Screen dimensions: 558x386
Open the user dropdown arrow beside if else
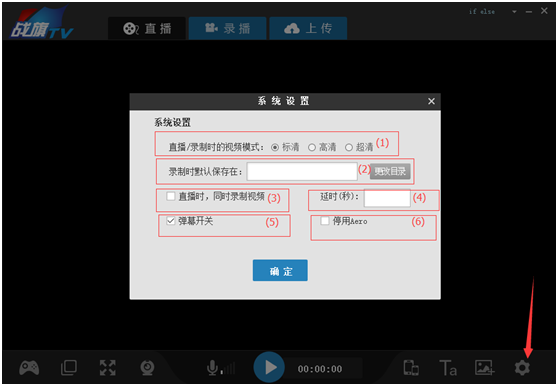click(514, 12)
